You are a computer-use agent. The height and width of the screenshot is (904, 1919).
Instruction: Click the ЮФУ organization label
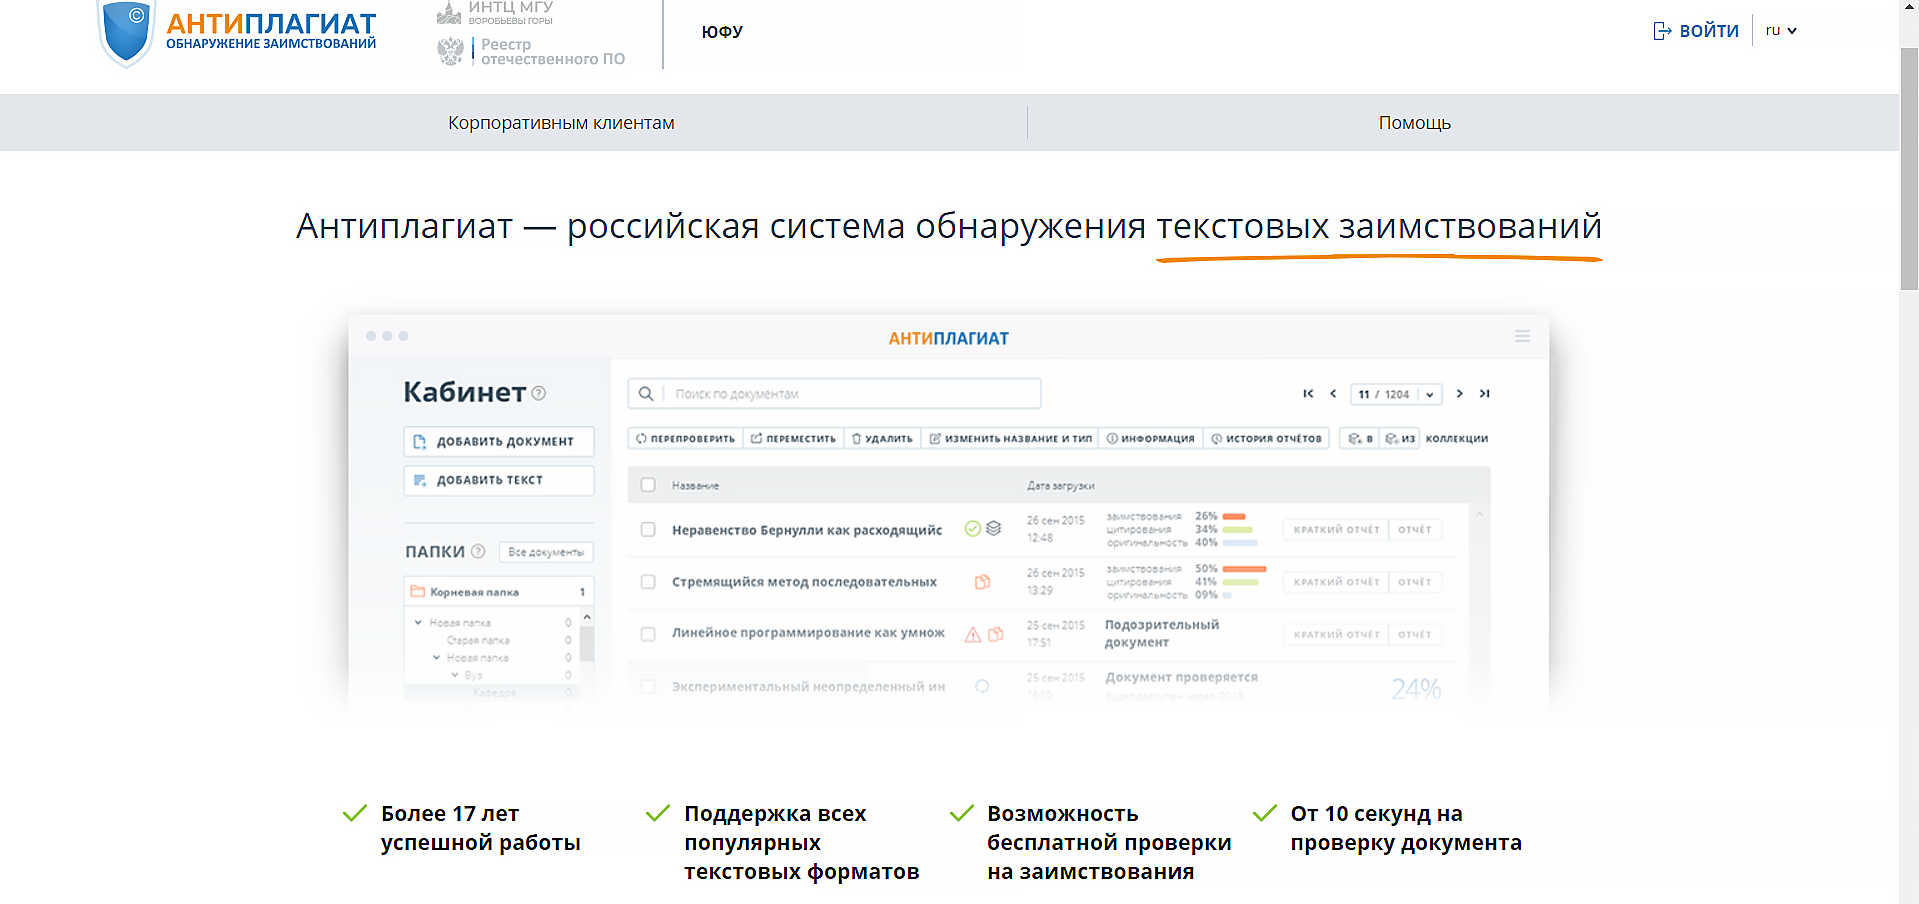pos(722,32)
